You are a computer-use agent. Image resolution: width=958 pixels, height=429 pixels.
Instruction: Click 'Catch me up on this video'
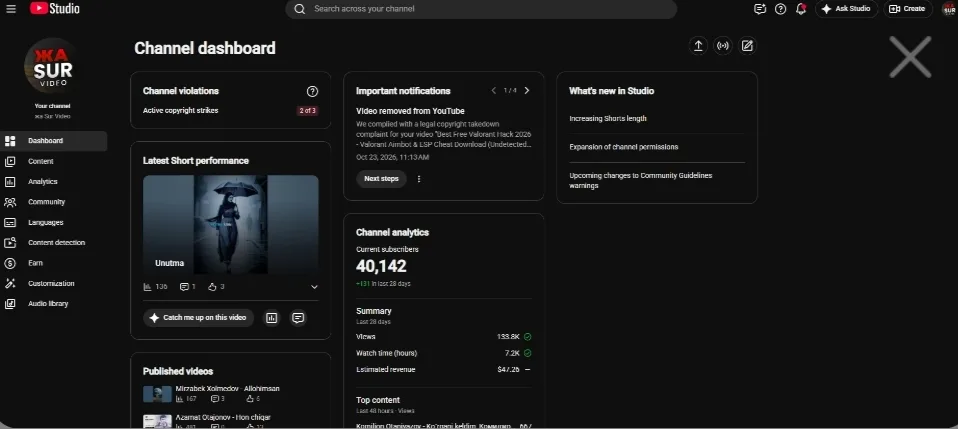pyautogui.click(x=199, y=318)
